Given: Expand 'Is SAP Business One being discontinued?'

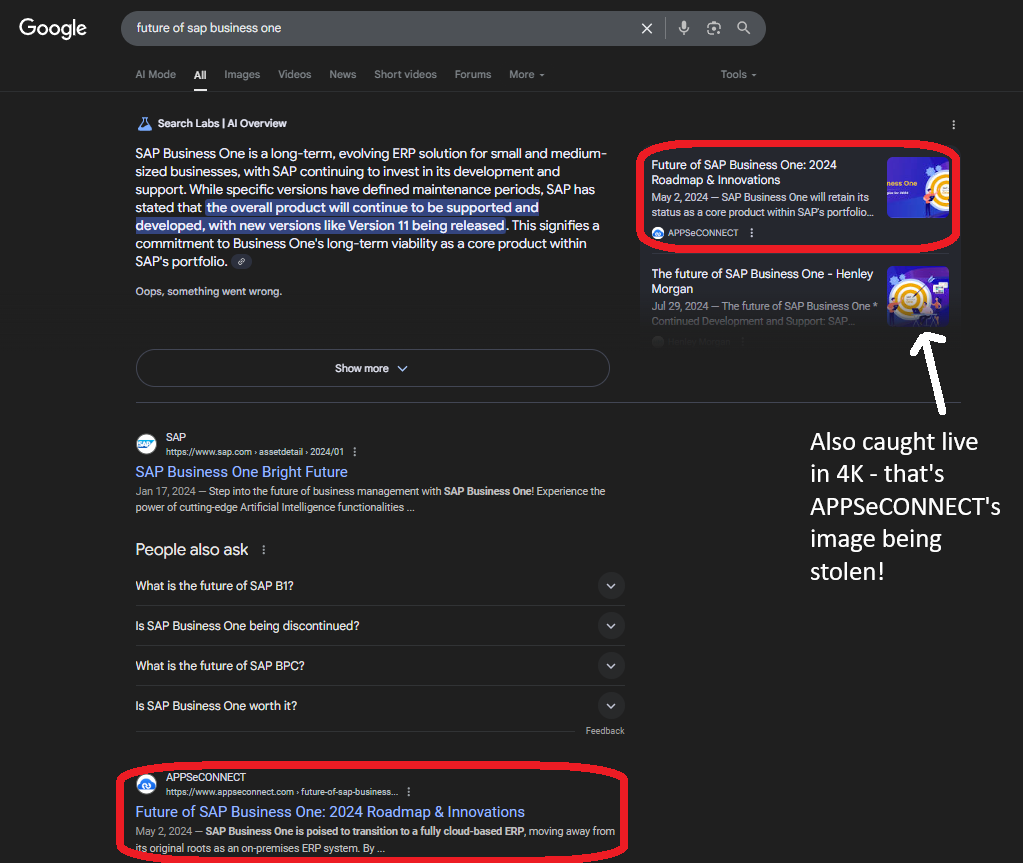Looking at the screenshot, I should [x=380, y=626].
